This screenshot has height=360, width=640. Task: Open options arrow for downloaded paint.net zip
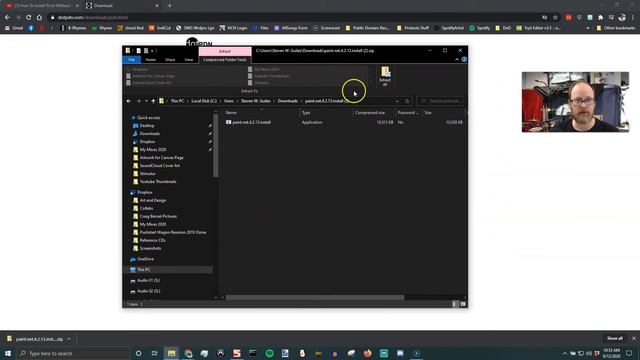tap(69, 339)
